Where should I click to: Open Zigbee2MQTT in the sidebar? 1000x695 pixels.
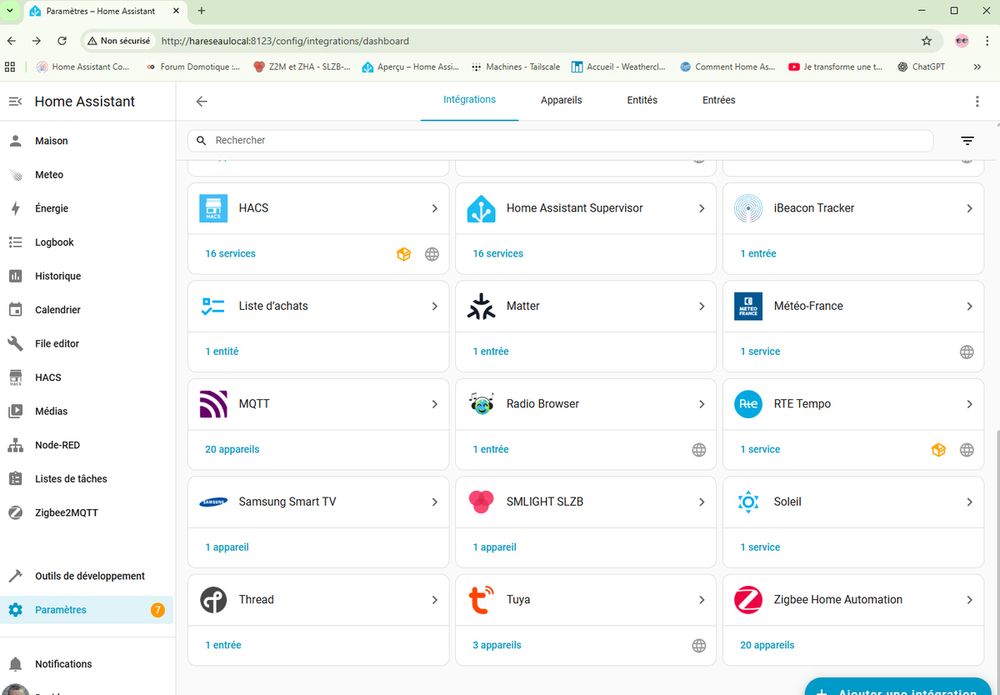(87, 513)
